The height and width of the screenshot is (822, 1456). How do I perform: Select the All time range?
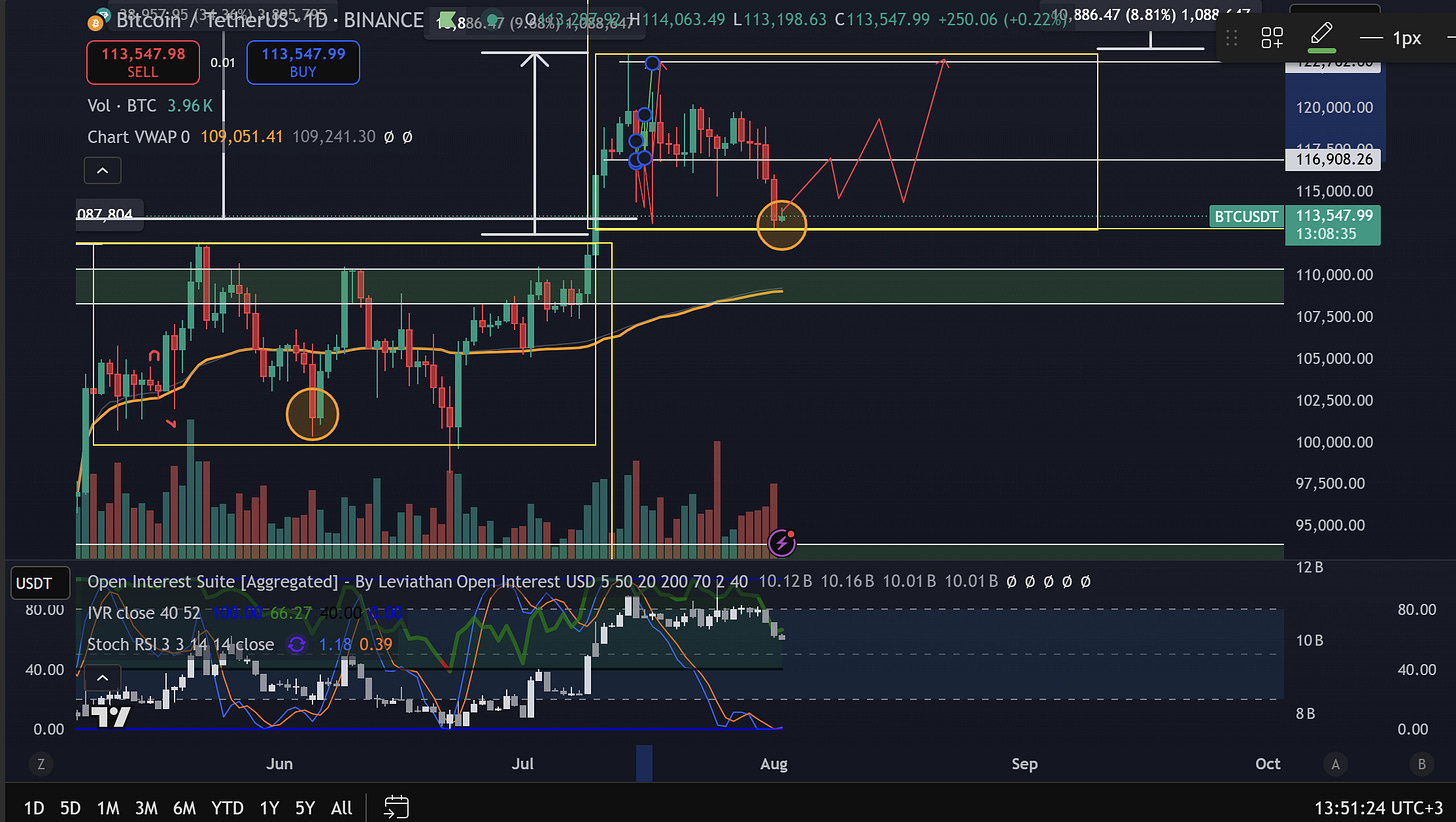pyautogui.click(x=341, y=807)
